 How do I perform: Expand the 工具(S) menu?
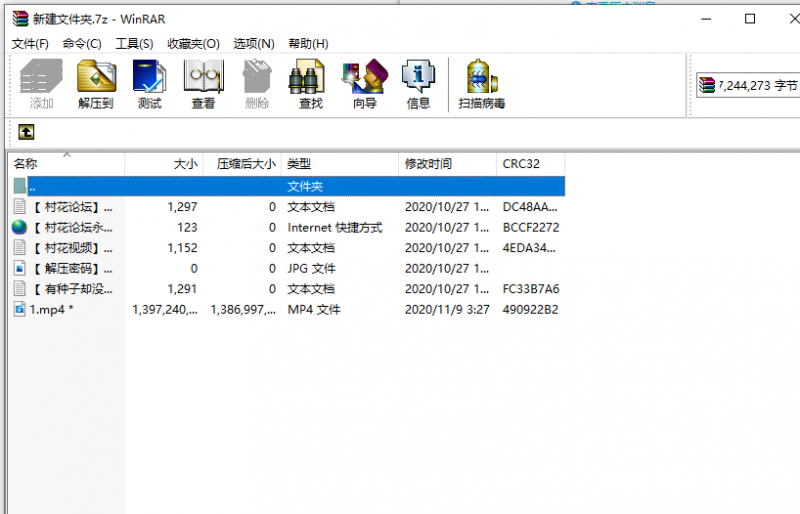134,43
